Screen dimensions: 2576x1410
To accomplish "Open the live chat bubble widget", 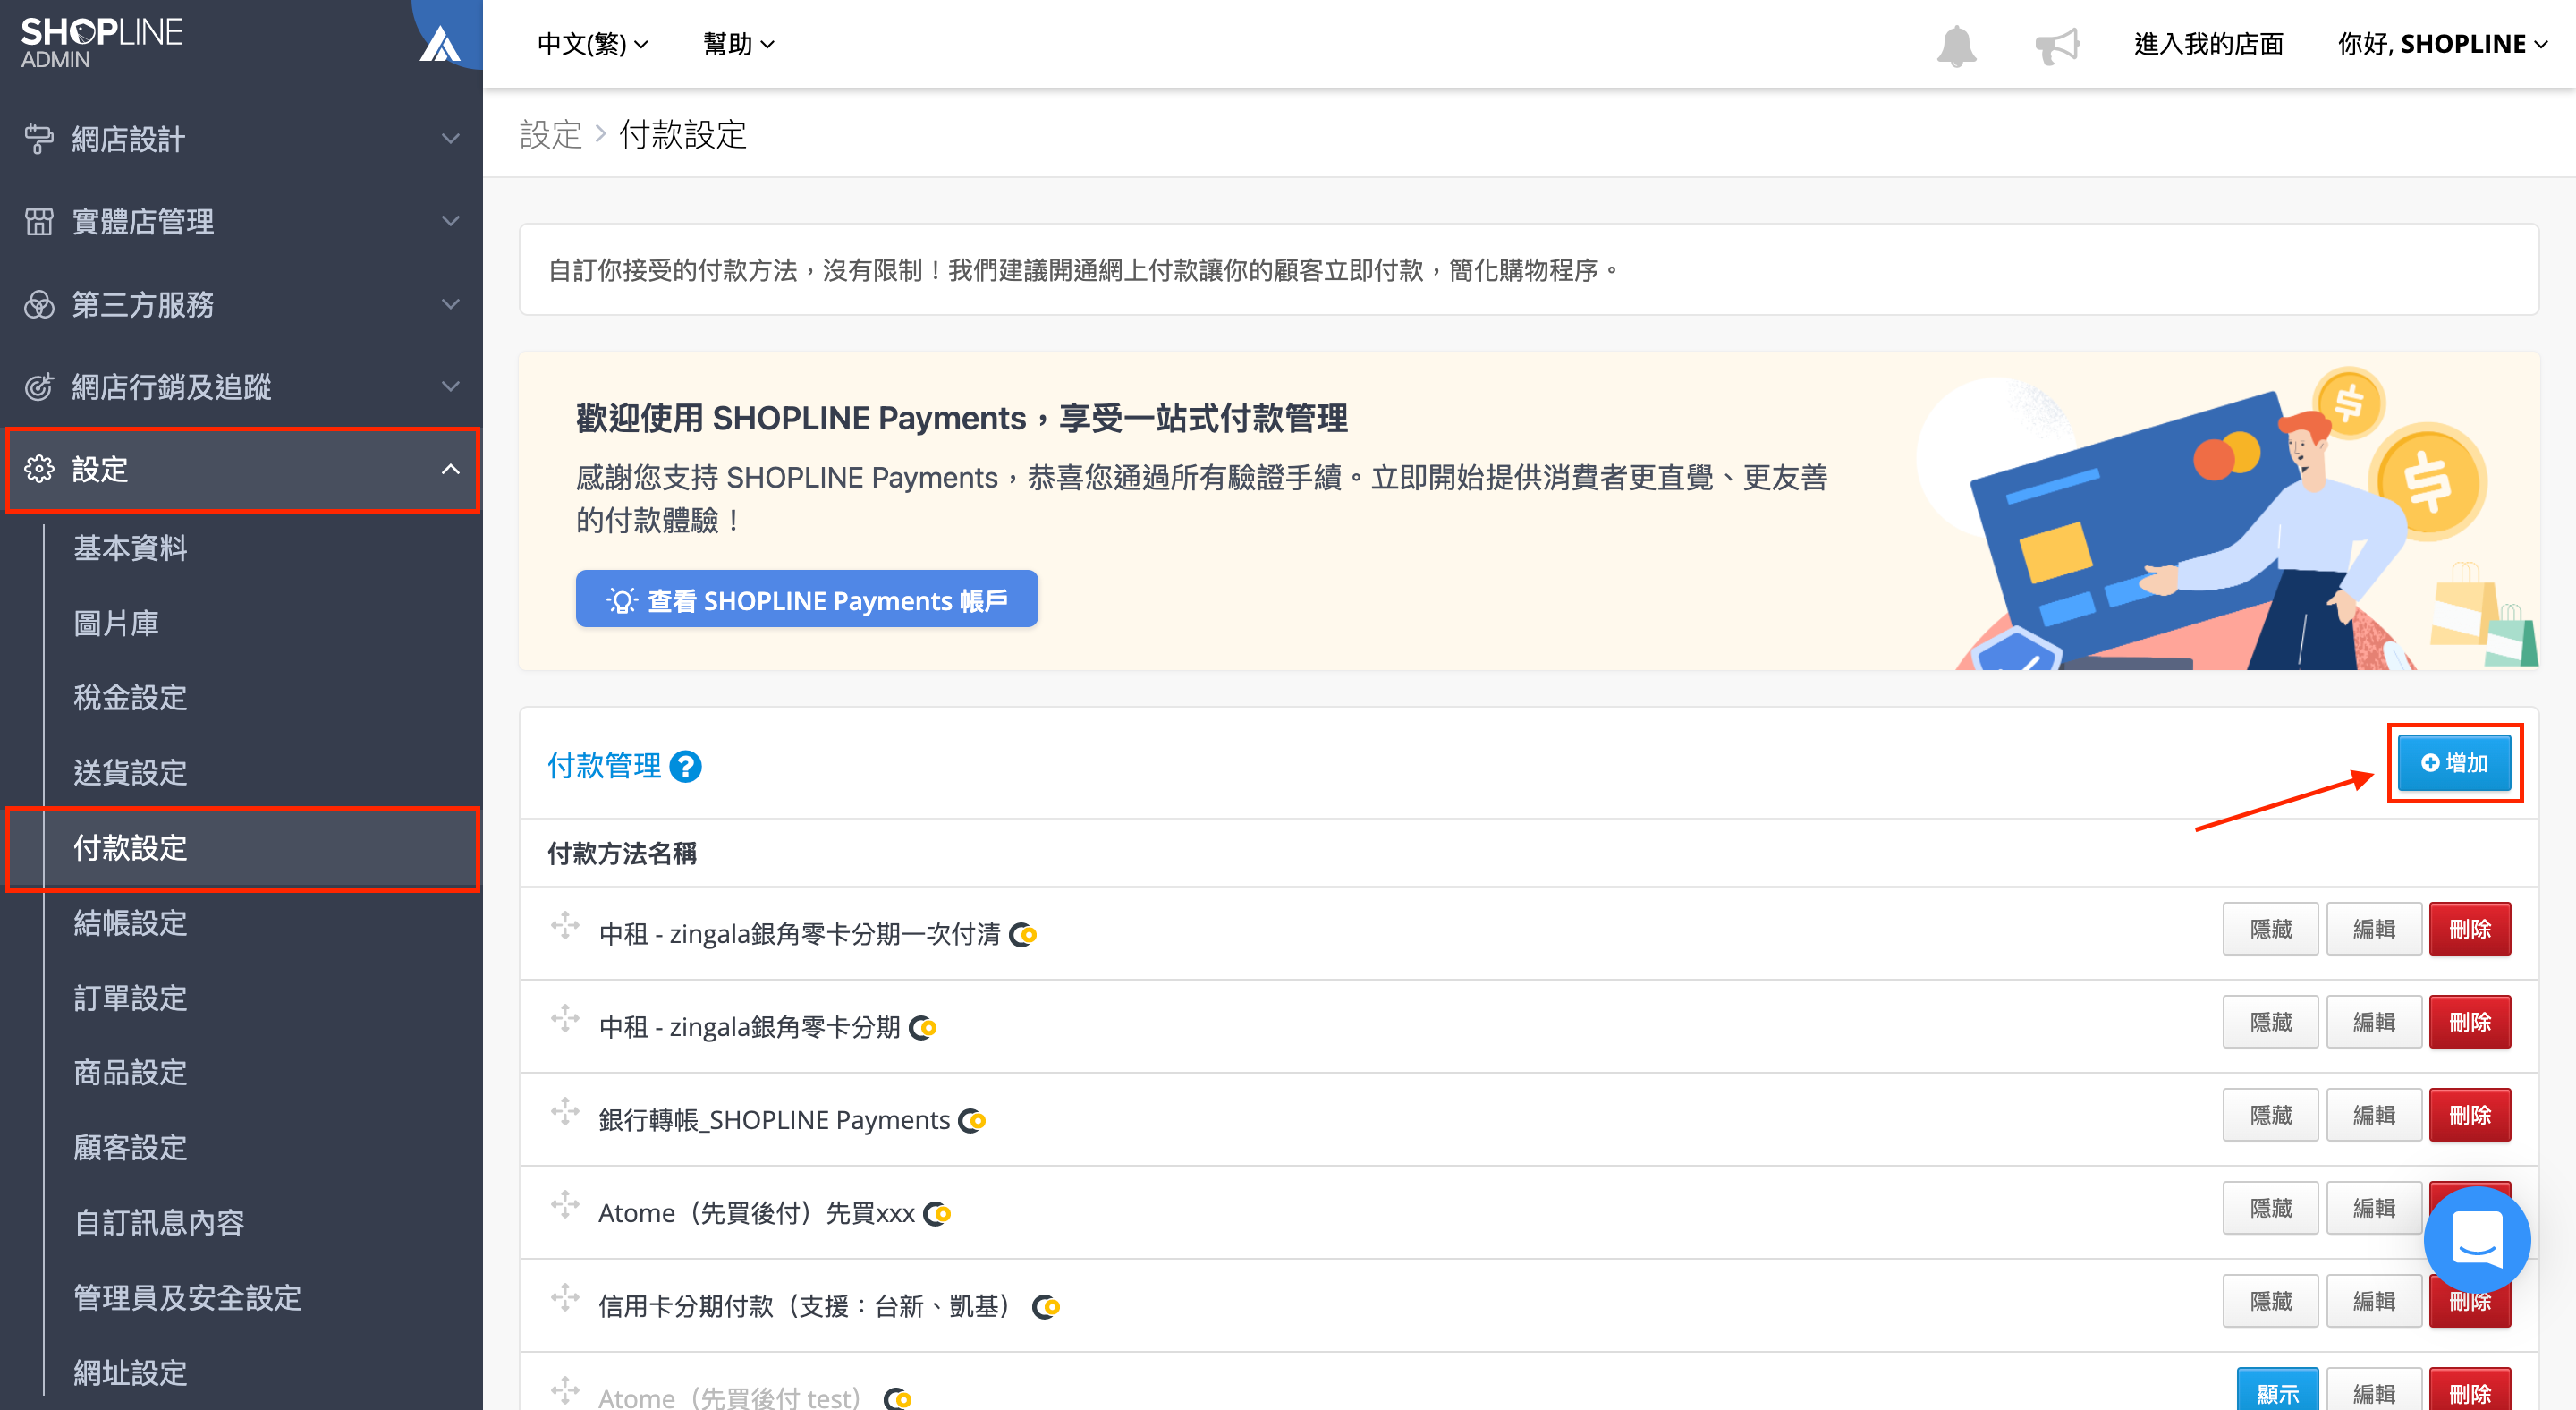I will tap(2477, 1238).
